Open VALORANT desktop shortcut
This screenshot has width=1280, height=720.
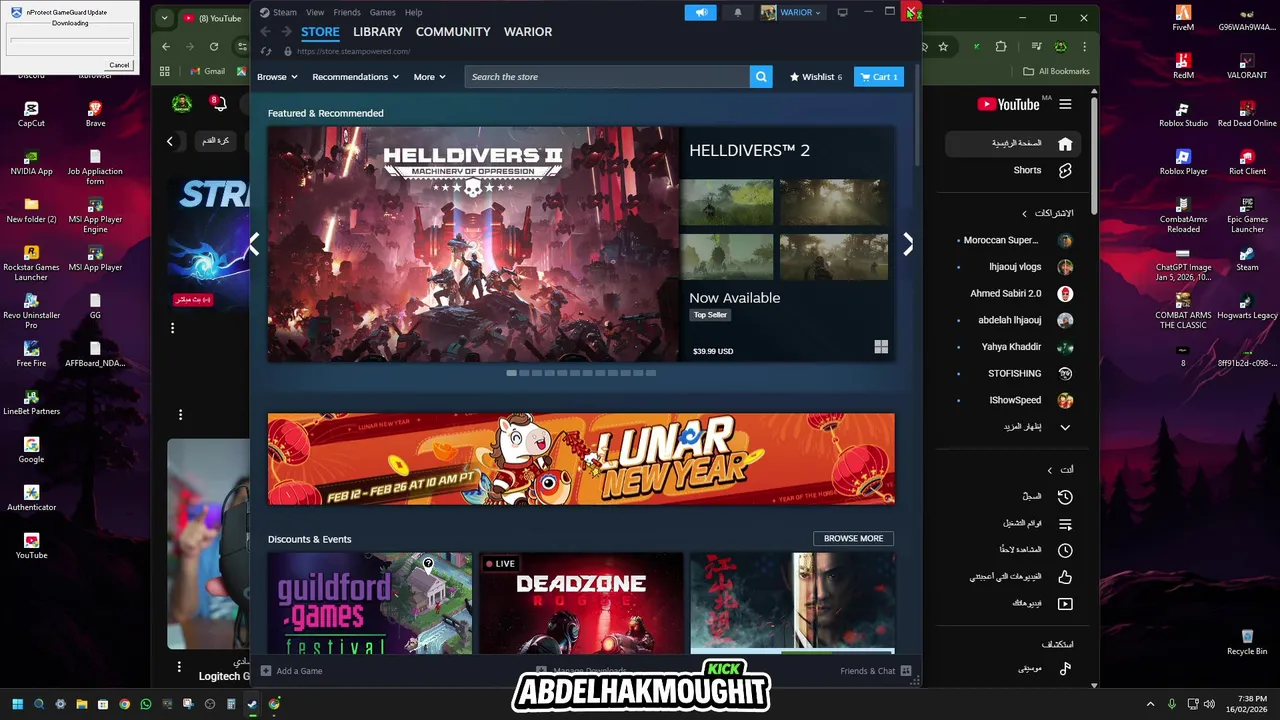click(x=1247, y=66)
